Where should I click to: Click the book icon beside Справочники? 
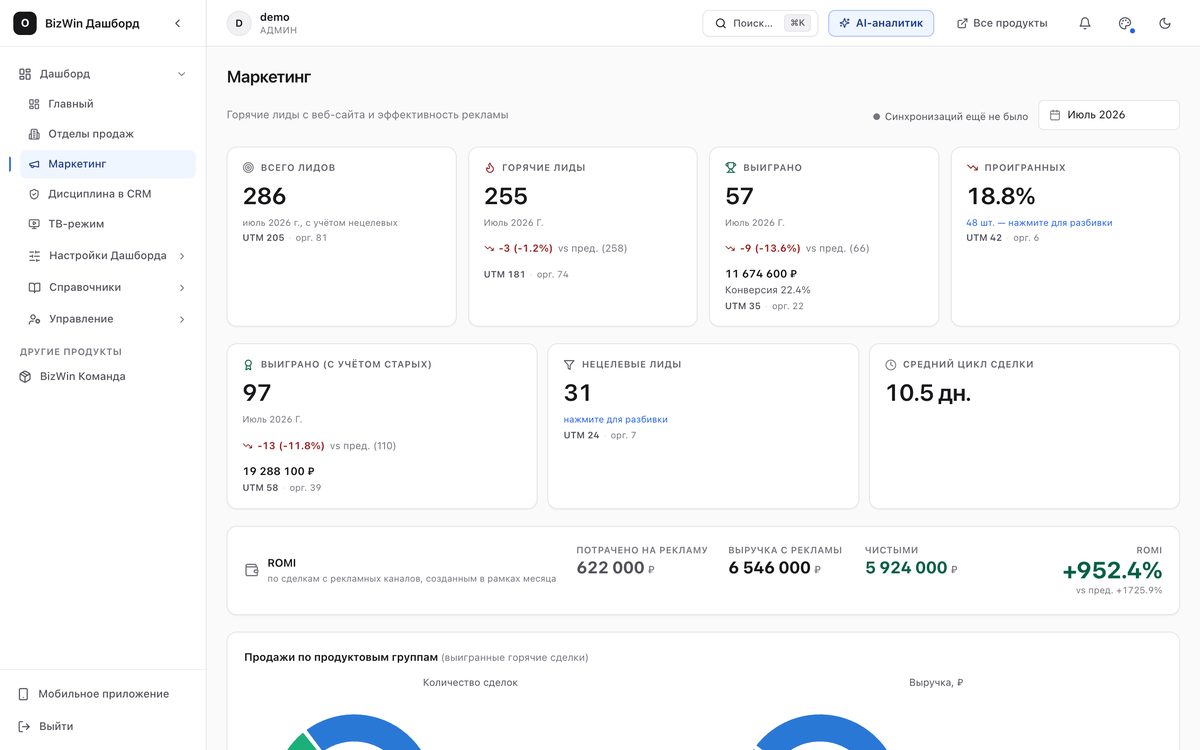(34, 288)
